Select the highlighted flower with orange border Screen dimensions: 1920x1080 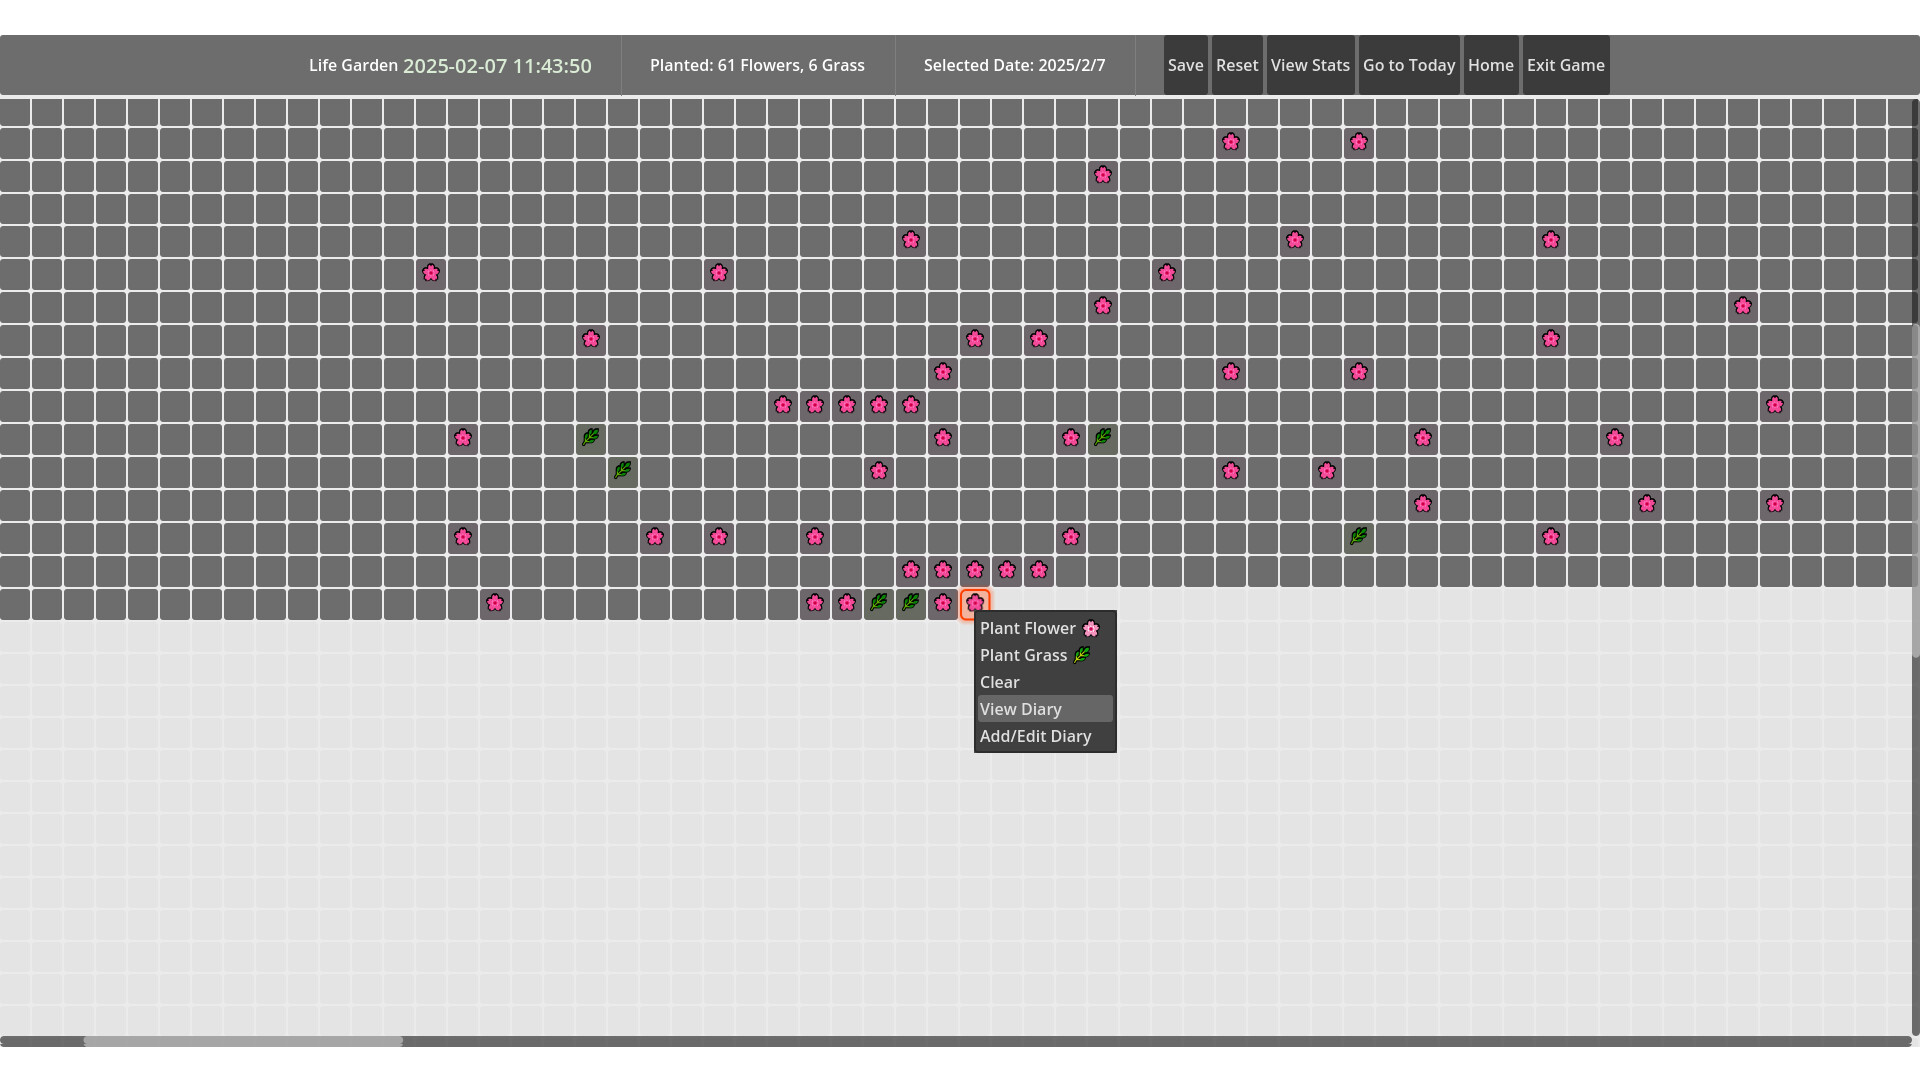point(975,603)
